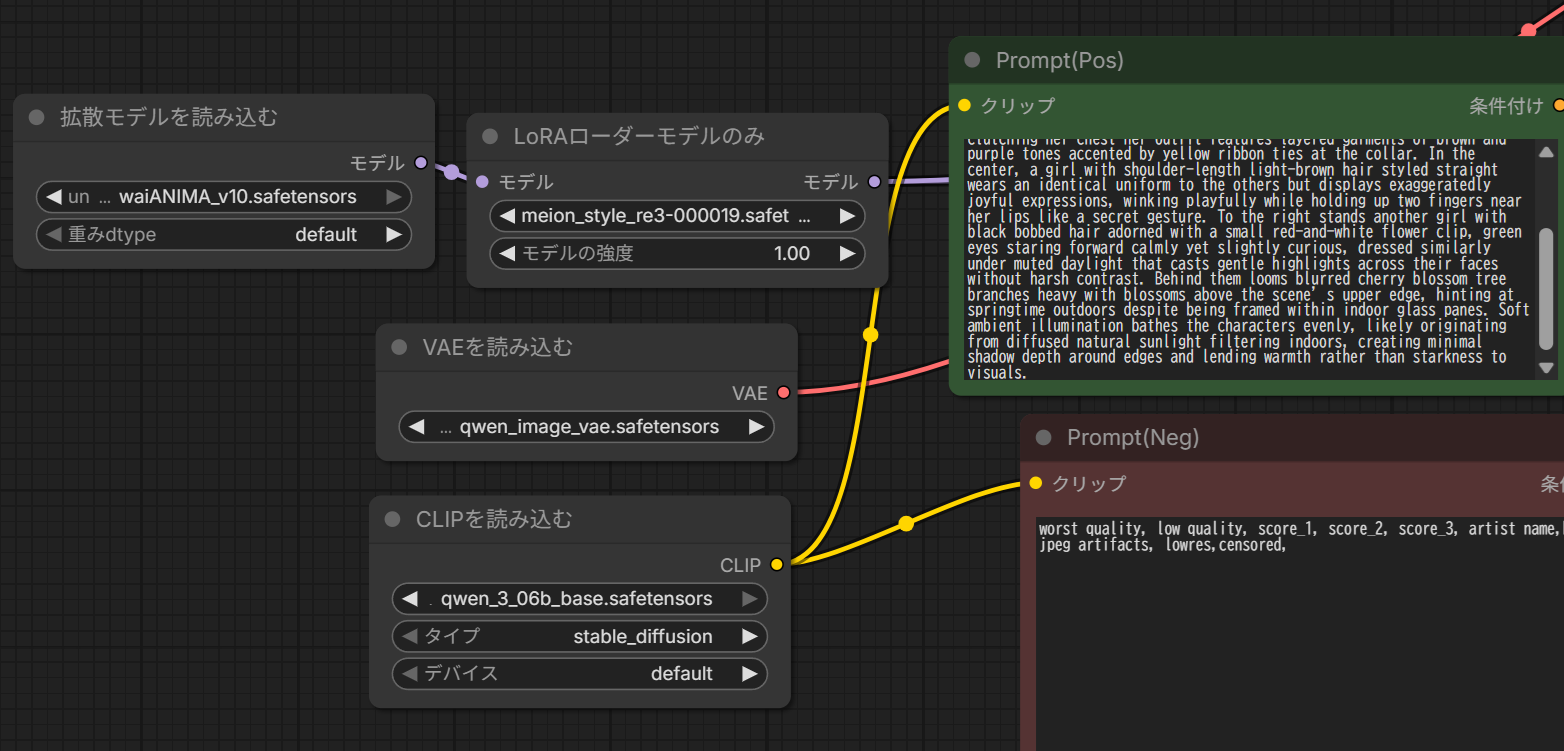
Task: Click the purple モデル output socket on LoRA node
Action: [875, 182]
